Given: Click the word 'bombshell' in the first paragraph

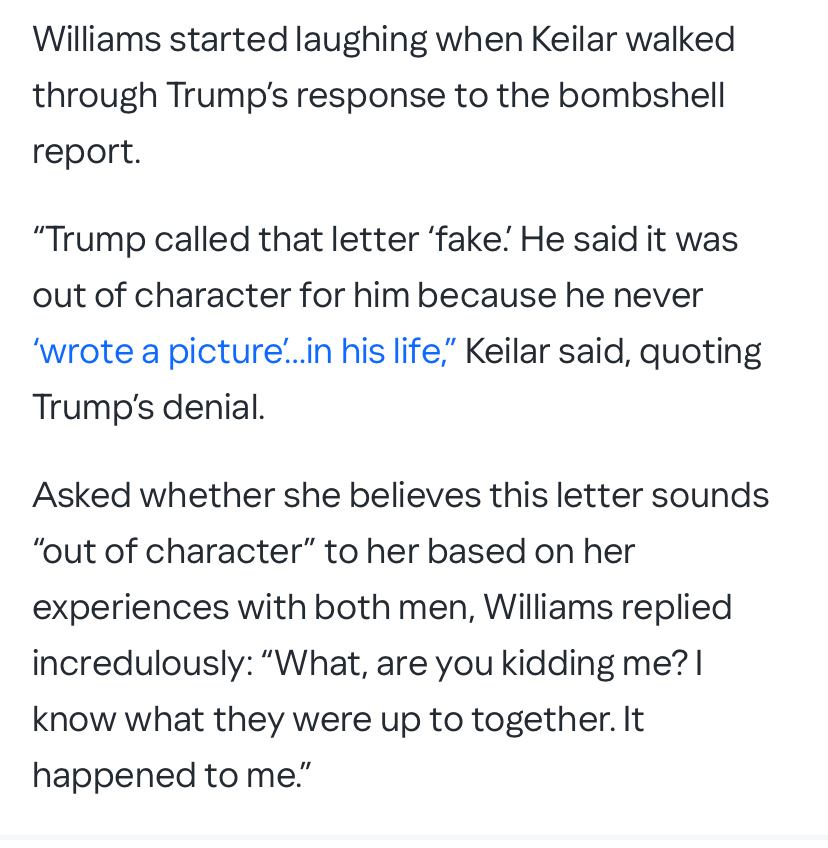Looking at the screenshot, I should pyautogui.click(x=641, y=95).
